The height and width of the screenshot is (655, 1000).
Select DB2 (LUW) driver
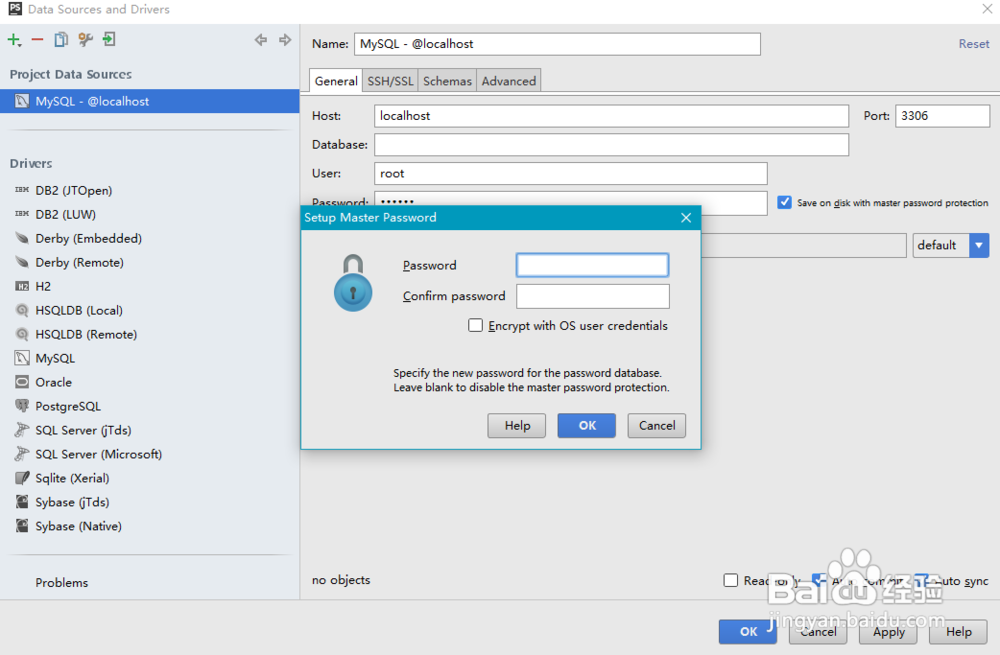click(x=65, y=214)
